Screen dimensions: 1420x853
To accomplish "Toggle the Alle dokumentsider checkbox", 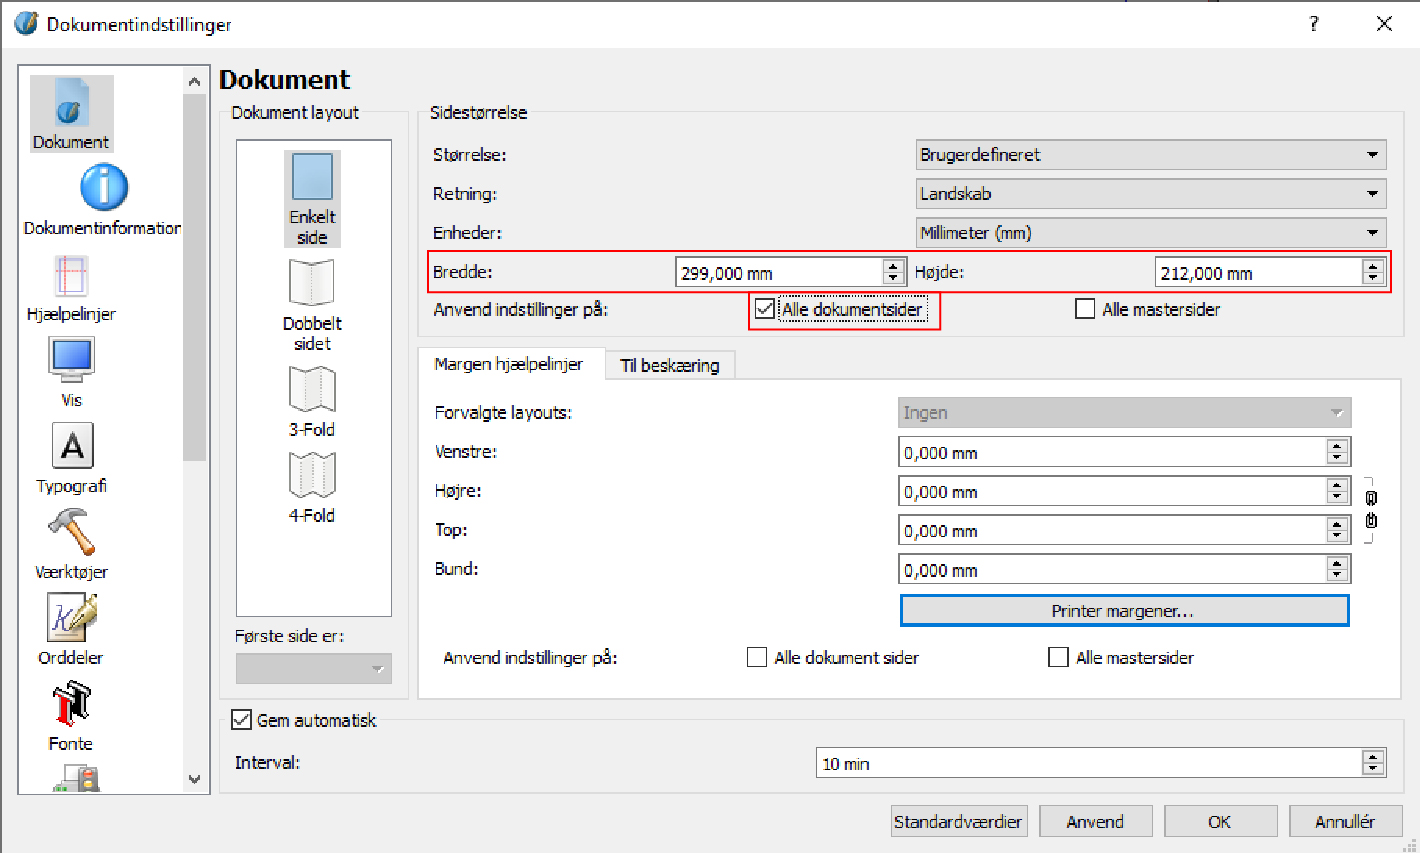I will coord(765,309).
